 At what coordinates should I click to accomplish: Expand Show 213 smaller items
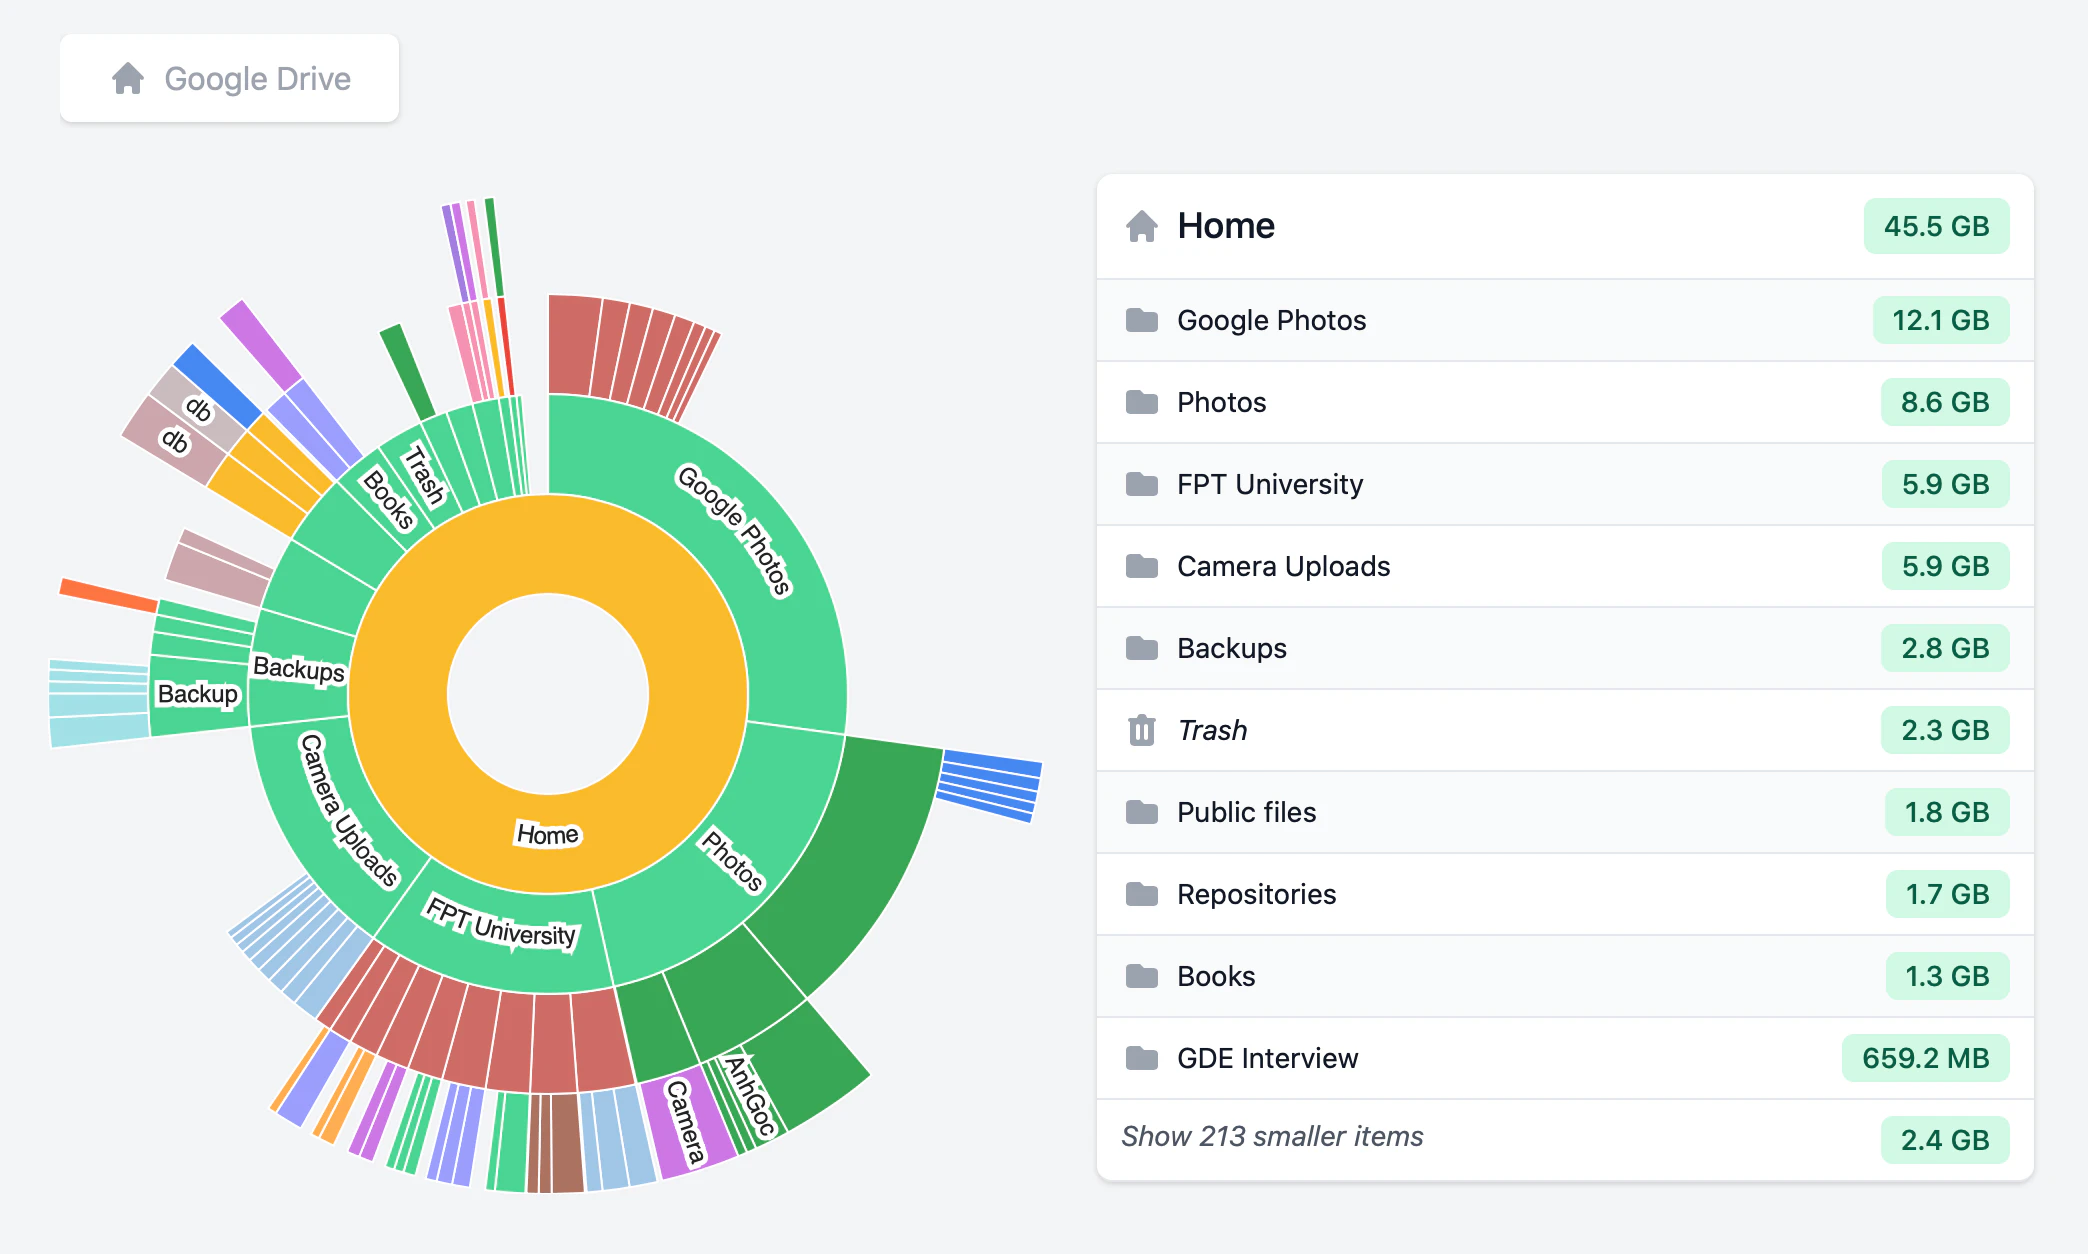[x=1272, y=1137]
